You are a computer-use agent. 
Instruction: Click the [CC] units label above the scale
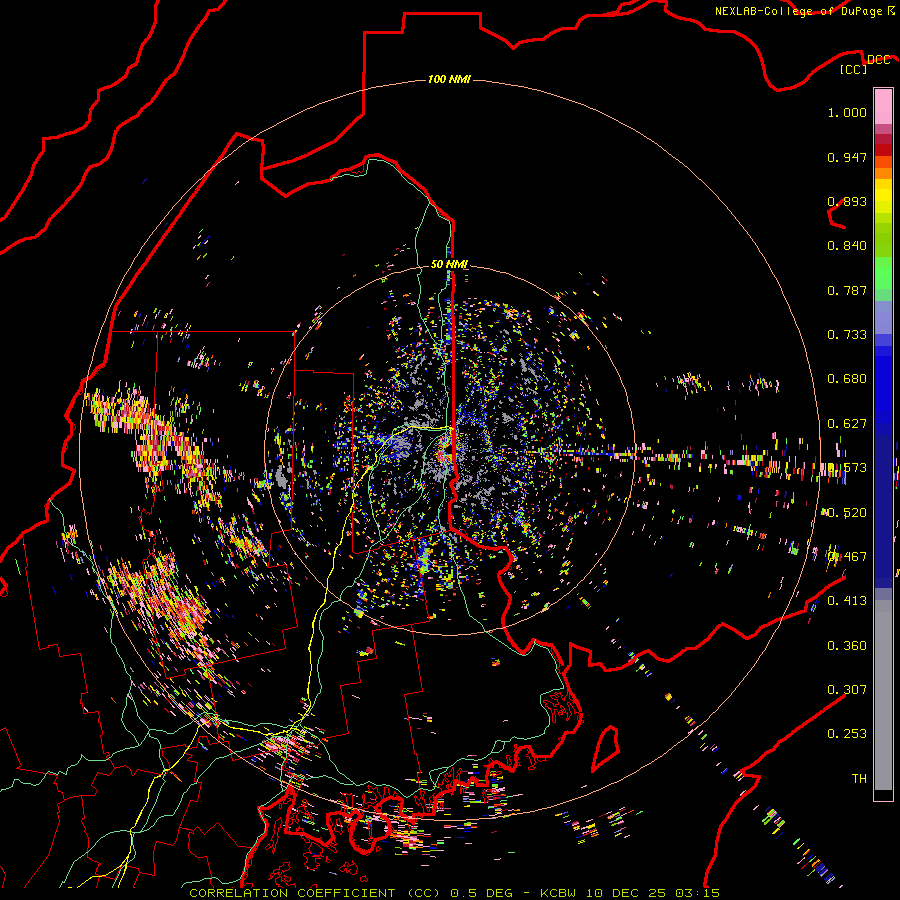click(854, 70)
